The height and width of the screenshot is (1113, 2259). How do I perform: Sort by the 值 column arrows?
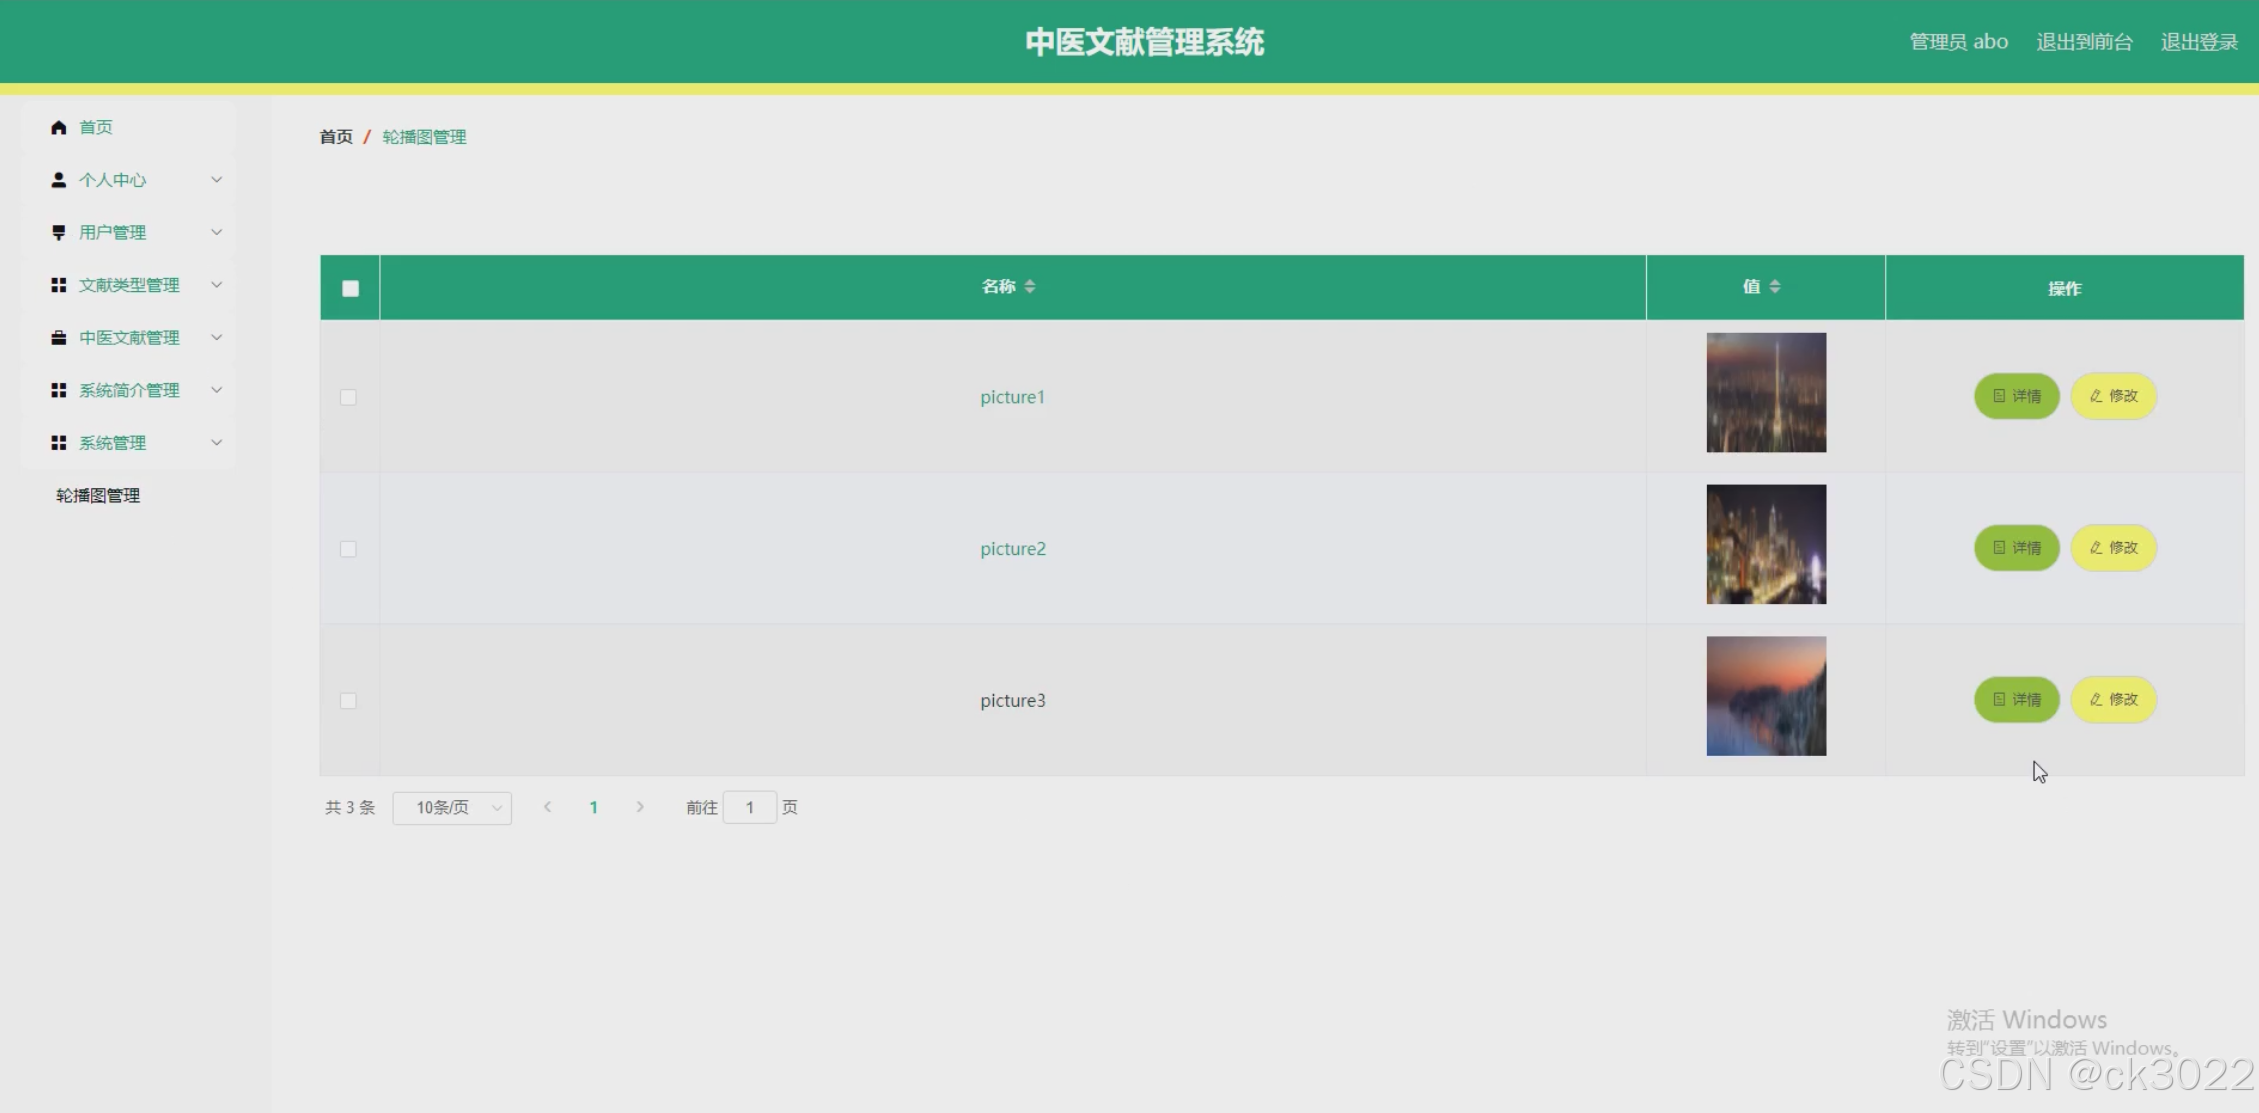[1774, 287]
